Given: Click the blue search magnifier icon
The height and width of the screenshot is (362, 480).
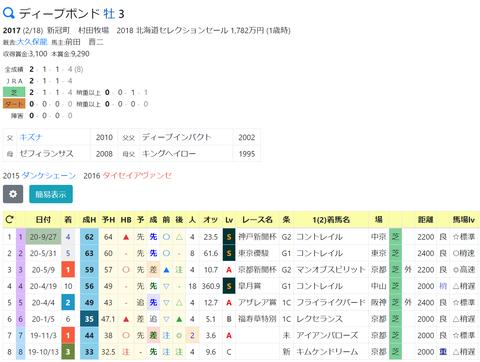Looking at the screenshot, I should (9, 13).
